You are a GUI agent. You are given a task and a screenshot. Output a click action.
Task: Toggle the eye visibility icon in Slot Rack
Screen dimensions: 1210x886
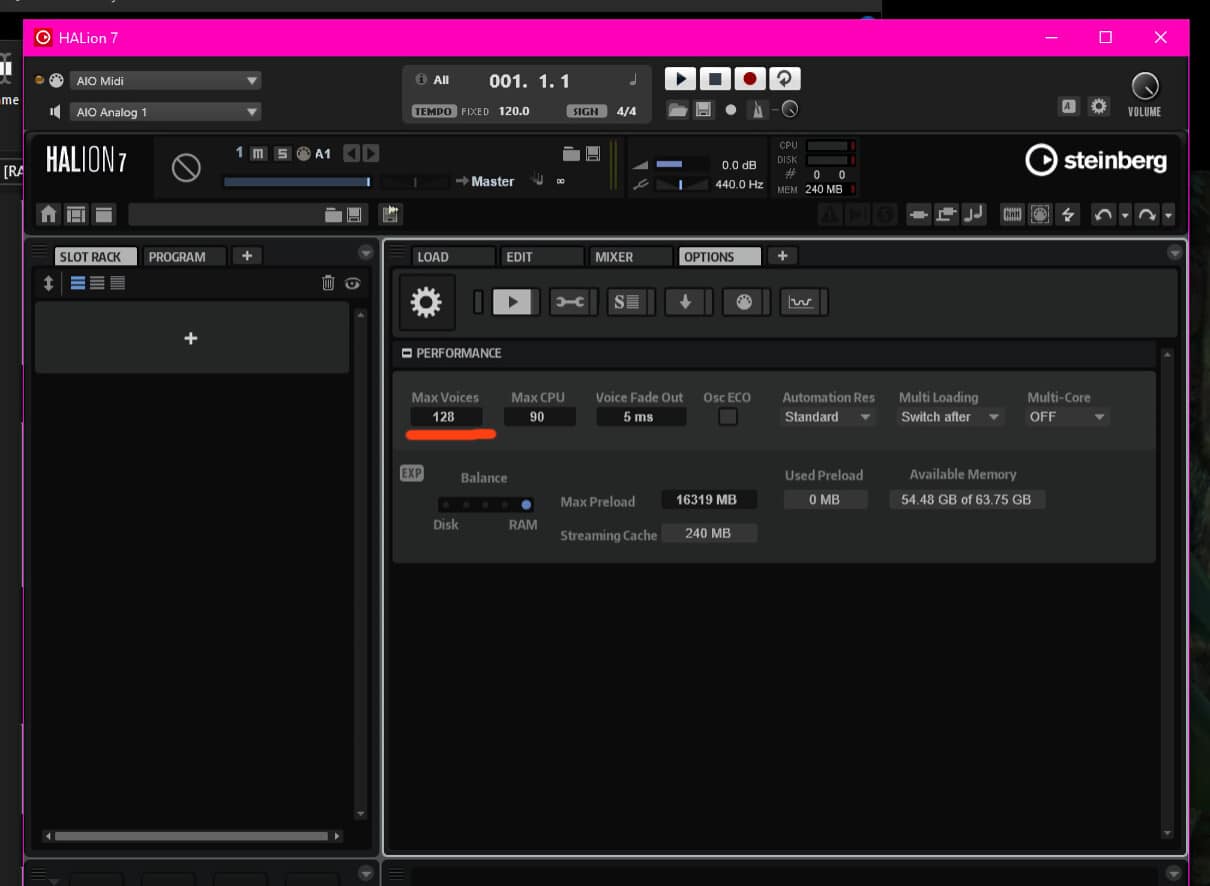point(352,283)
